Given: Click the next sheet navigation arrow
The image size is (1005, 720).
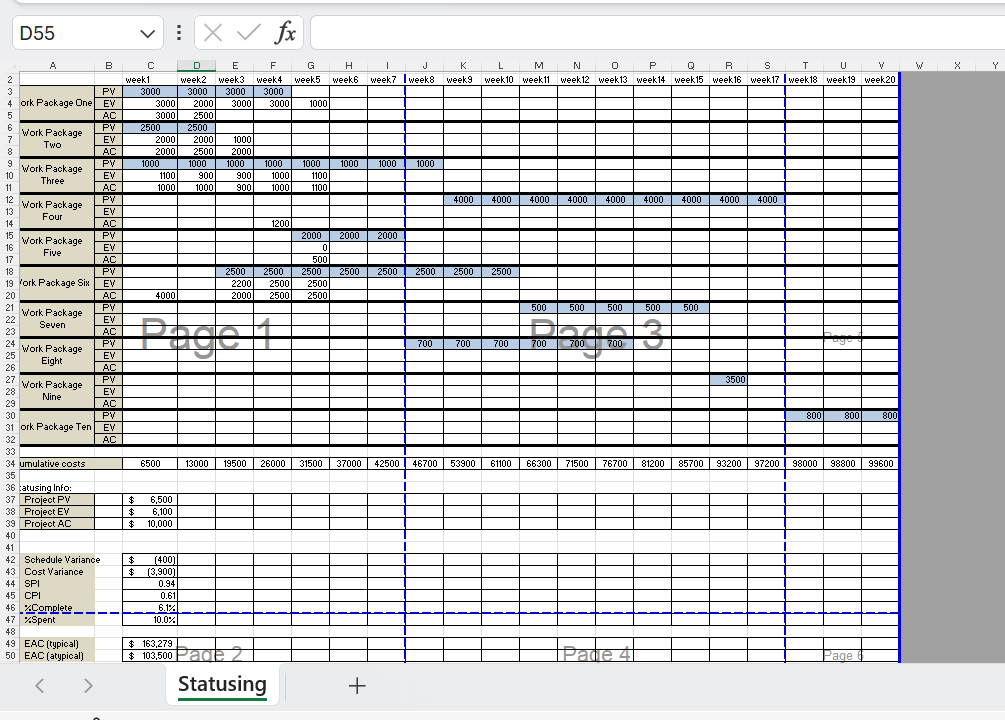Looking at the screenshot, I should (x=88, y=685).
